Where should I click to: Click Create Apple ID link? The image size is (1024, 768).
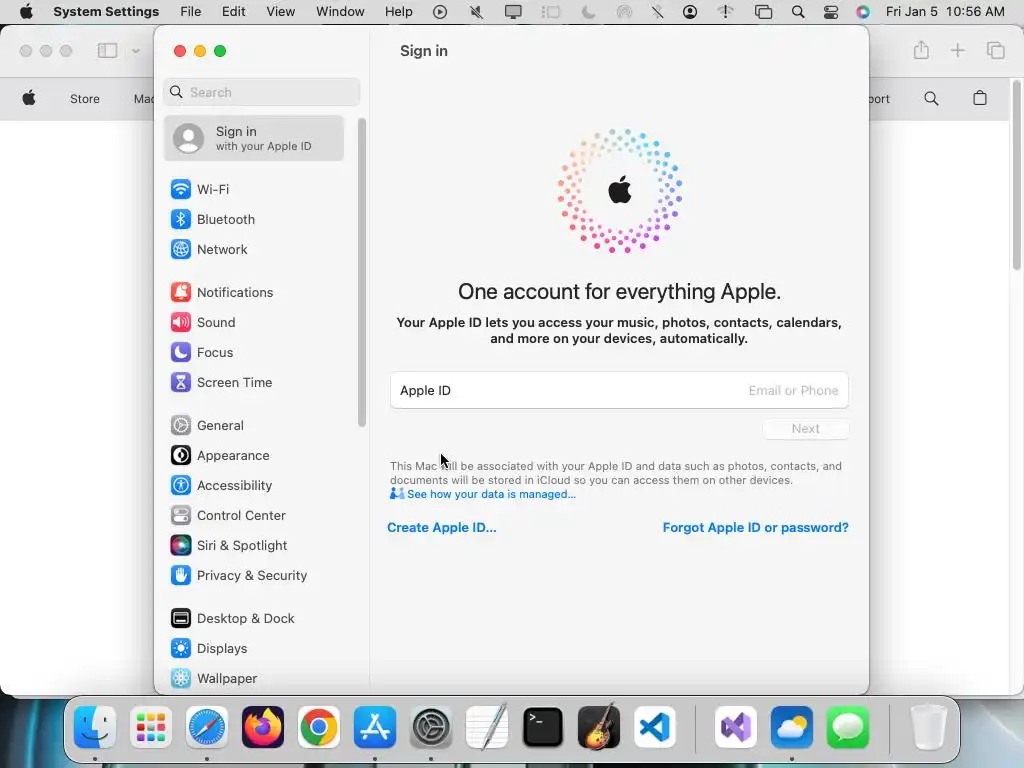coord(441,528)
